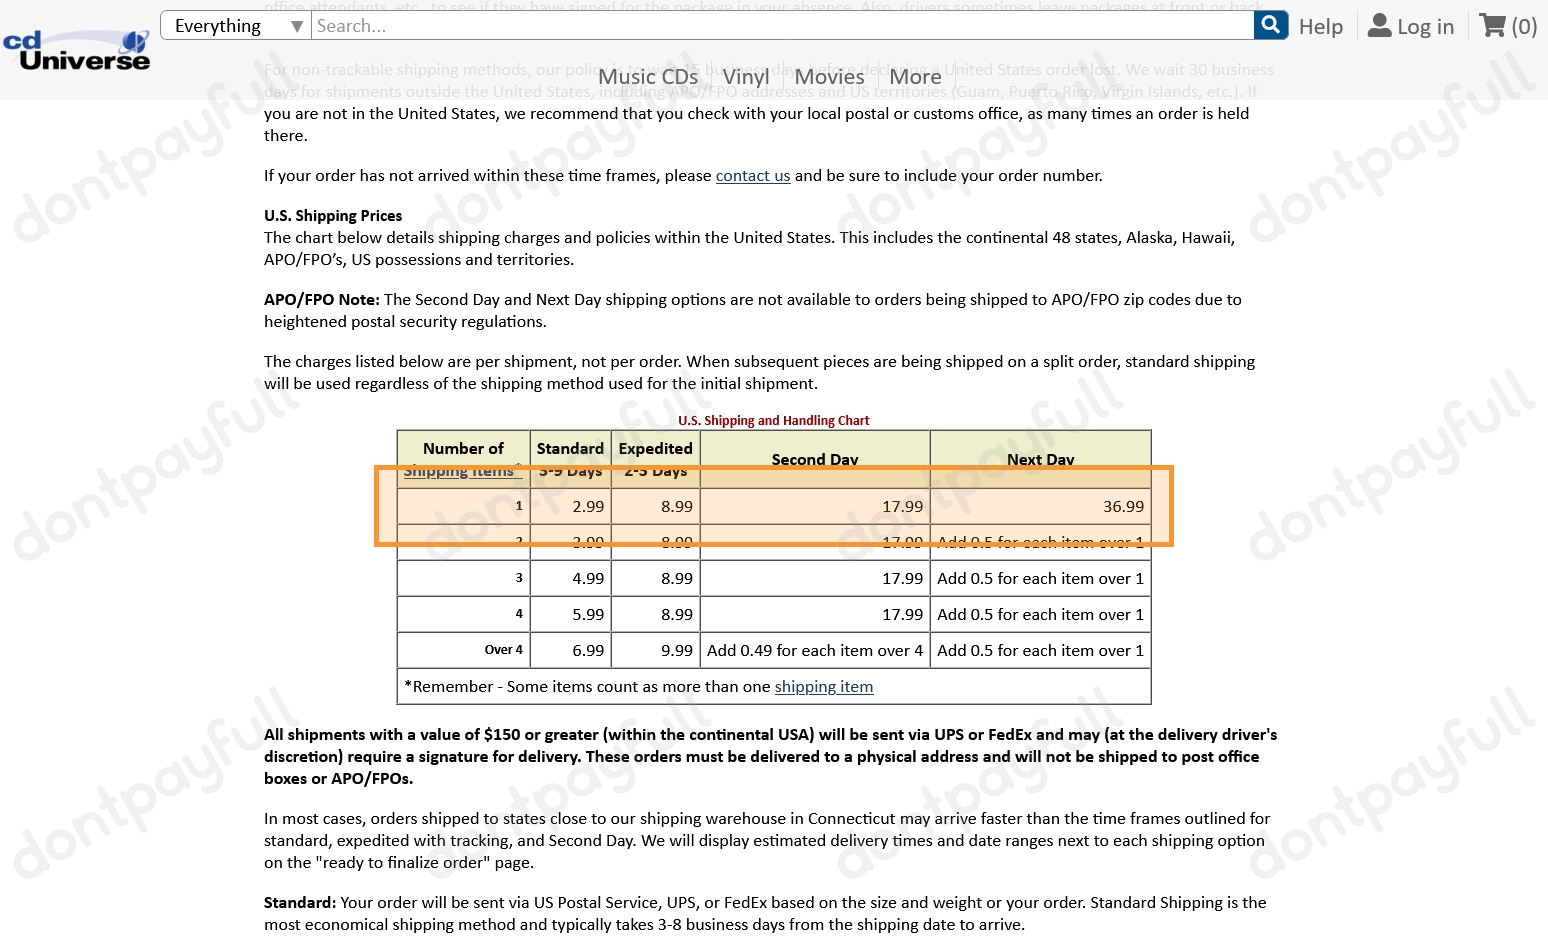Screen dimensions: 1548x947
Task: Click the user profile icon
Action: pyautogui.click(x=1379, y=26)
